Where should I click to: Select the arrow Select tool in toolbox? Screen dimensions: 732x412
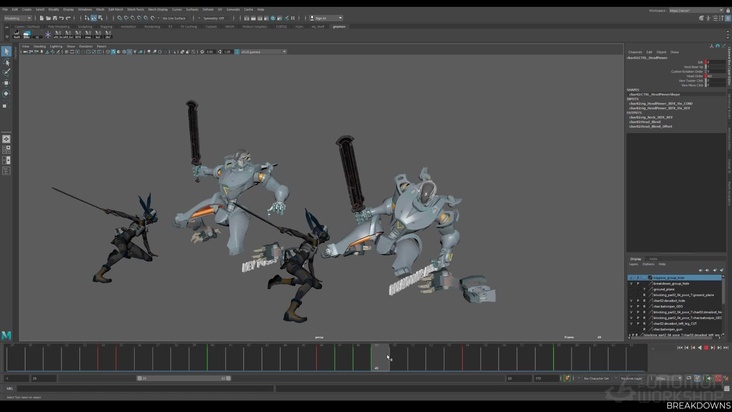point(6,51)
